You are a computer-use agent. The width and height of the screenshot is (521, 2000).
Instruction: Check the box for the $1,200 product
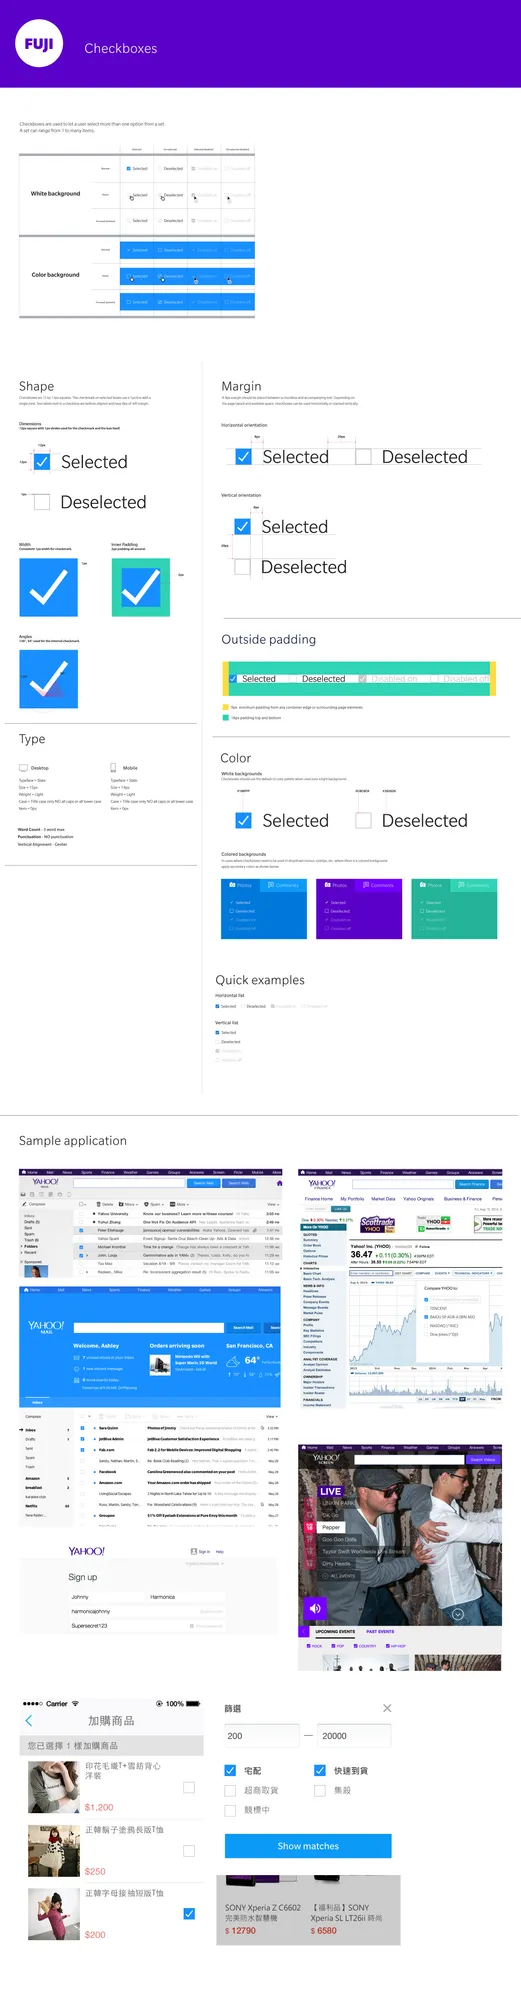pyautogui.click(x=189, y=1787)
